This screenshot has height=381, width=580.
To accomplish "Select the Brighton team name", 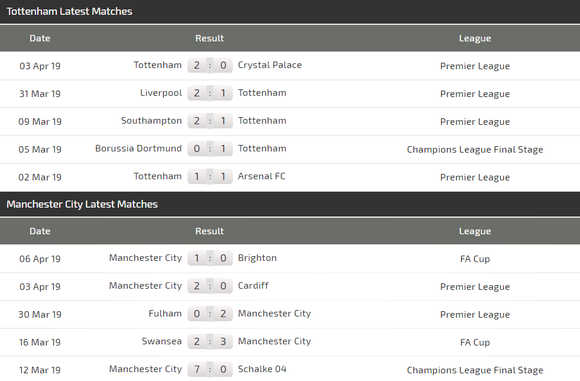I will (257, 258).
